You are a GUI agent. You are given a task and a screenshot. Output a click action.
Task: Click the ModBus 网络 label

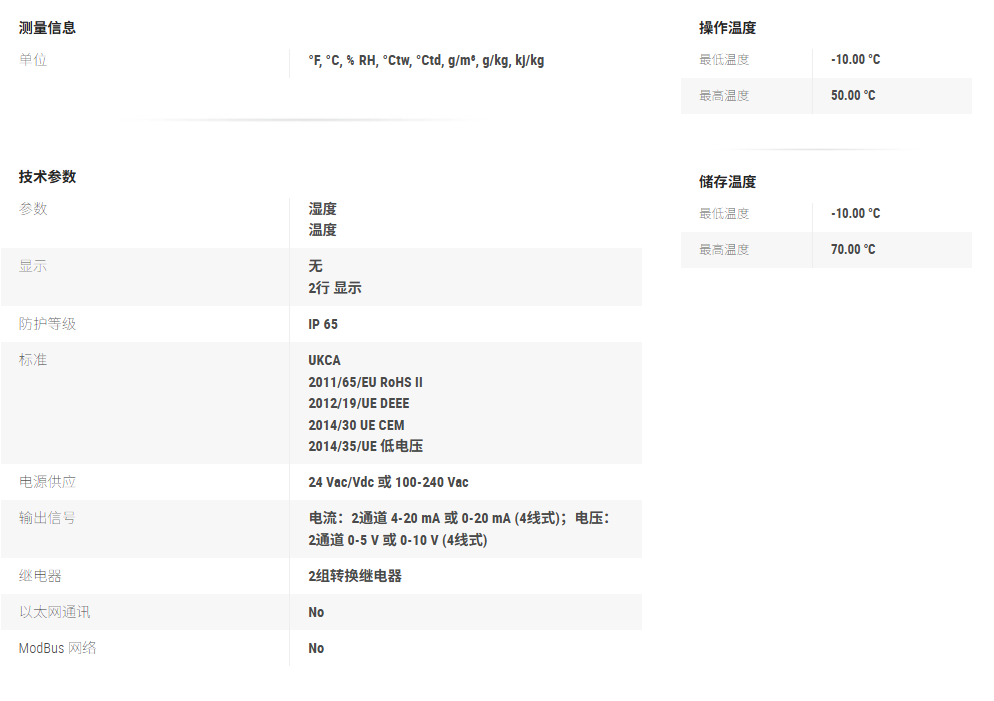coord(58,648)
